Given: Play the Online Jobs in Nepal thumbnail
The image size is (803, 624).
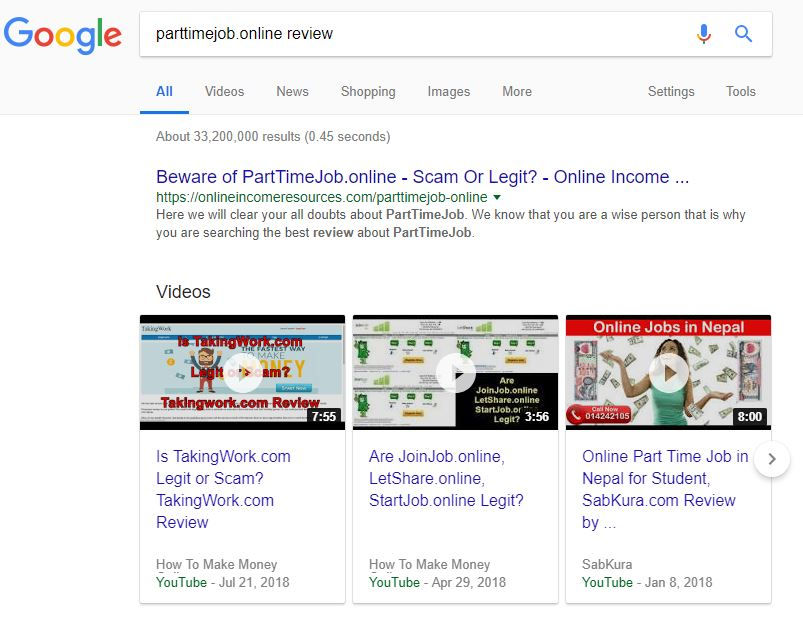Looking at the screenshot, I should point(668,372).
